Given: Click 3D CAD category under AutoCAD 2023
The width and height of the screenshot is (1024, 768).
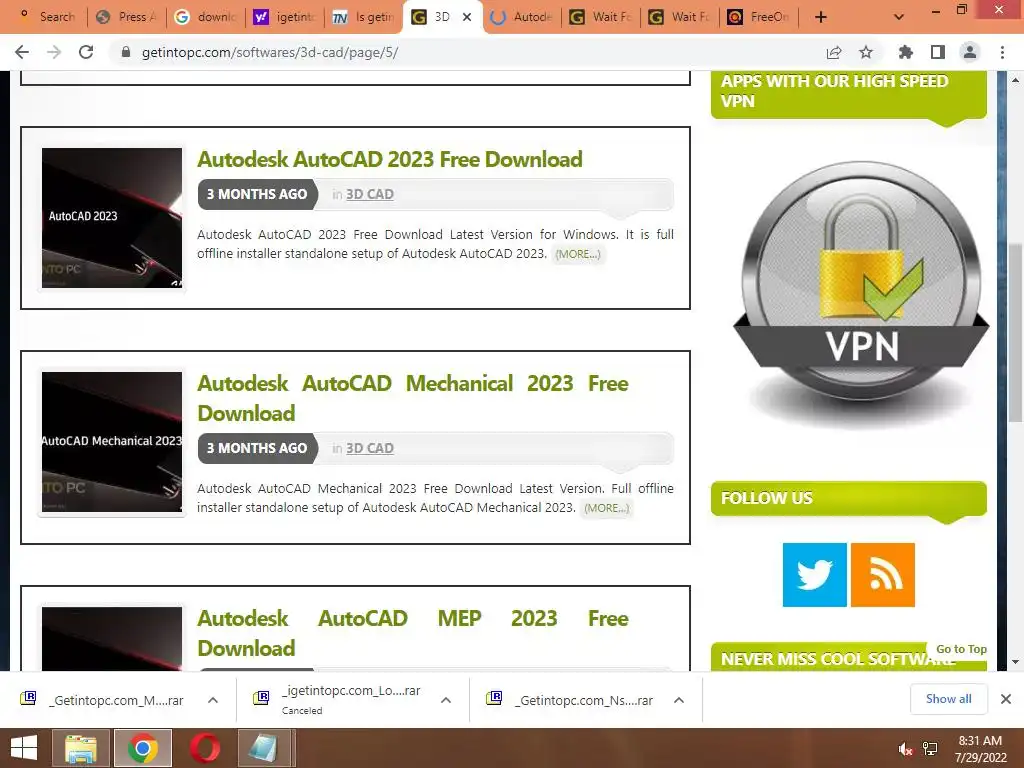Looking at the screenshot, I should (370, 194).
